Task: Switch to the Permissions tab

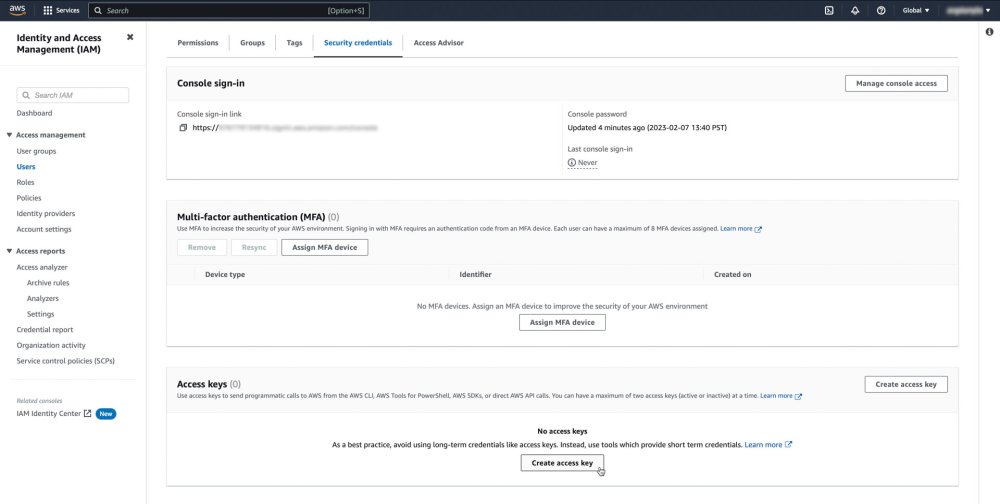Action: coord(198,43)
